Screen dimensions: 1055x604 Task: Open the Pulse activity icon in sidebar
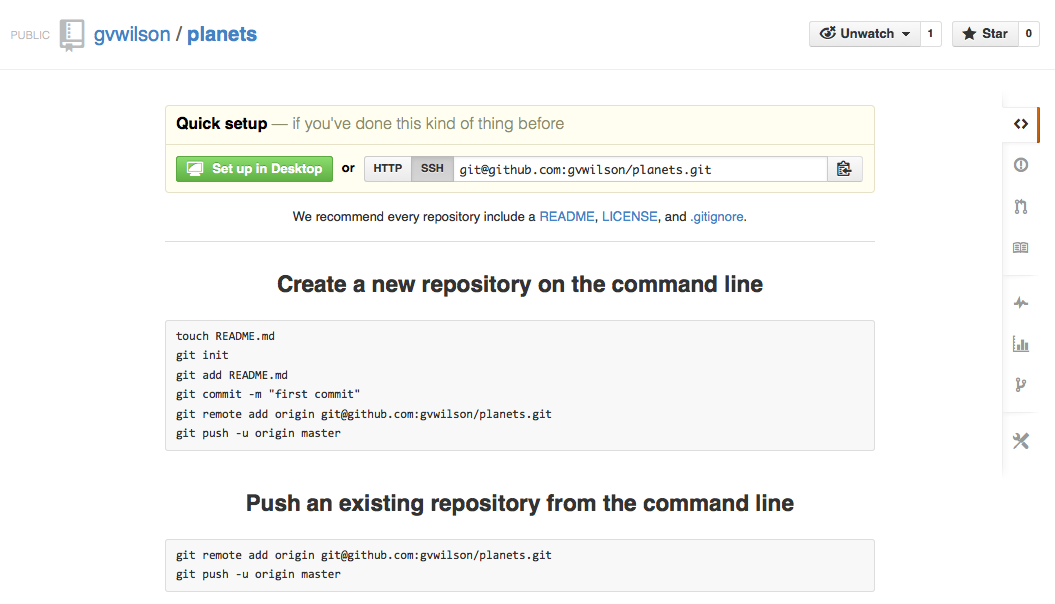pos(1021,303)
